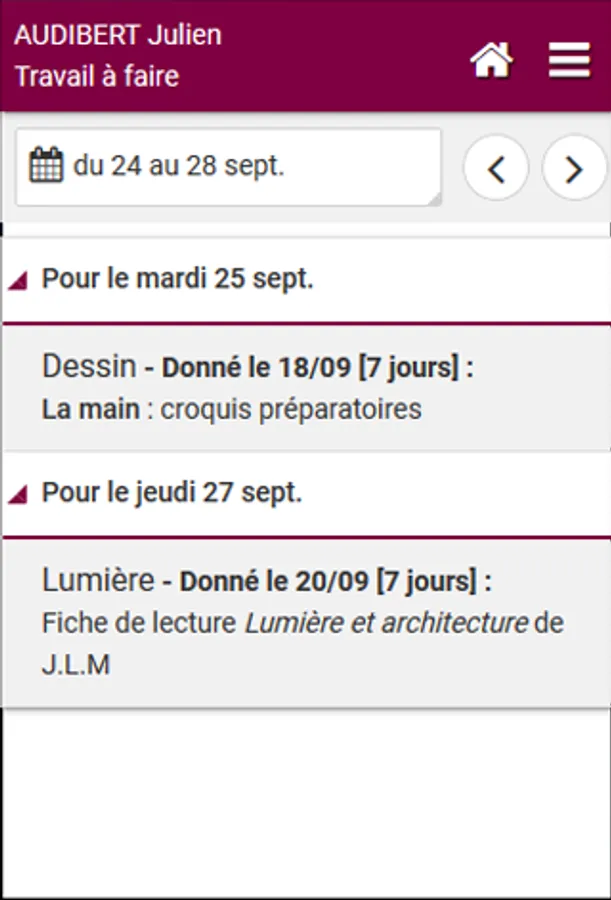611x900 pixels.
Task: Go to the home page icon
Action: pyautogui.click(x=491, y=61)
